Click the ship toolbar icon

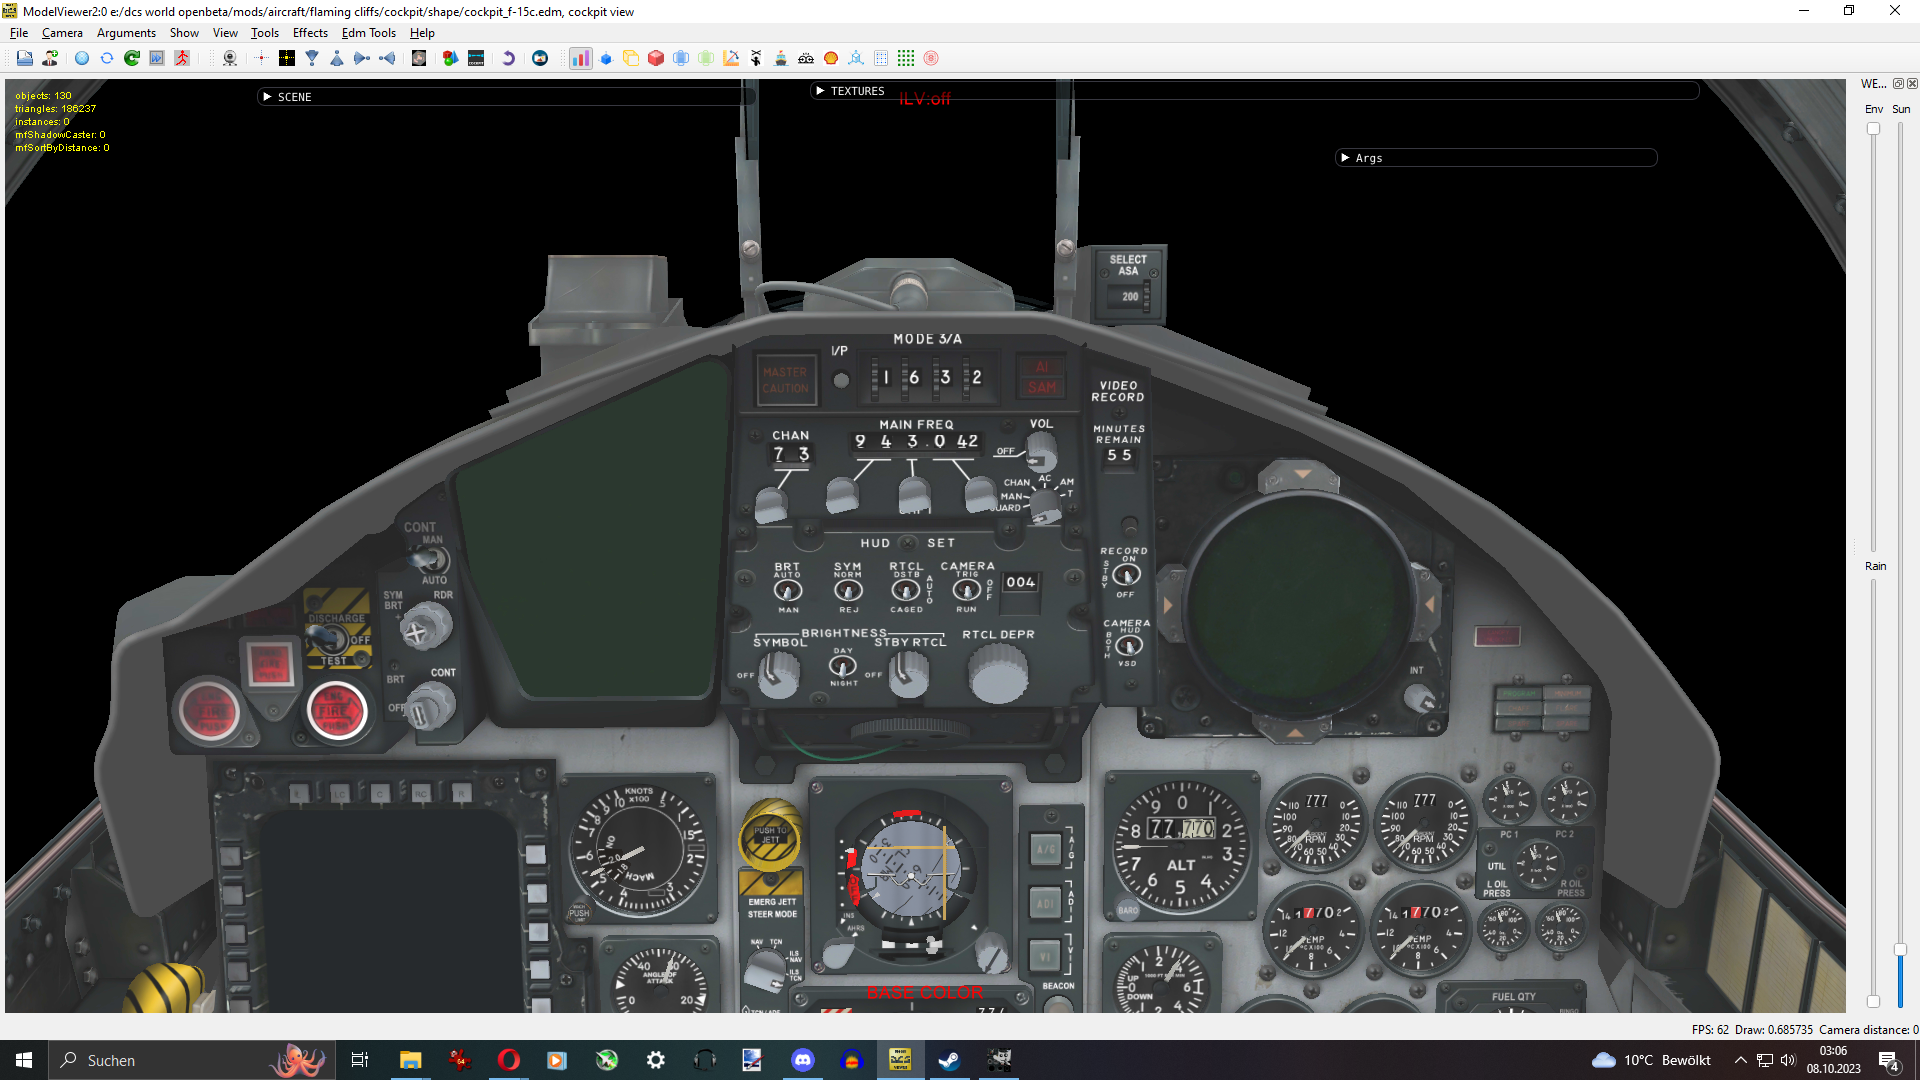[781, 58]
